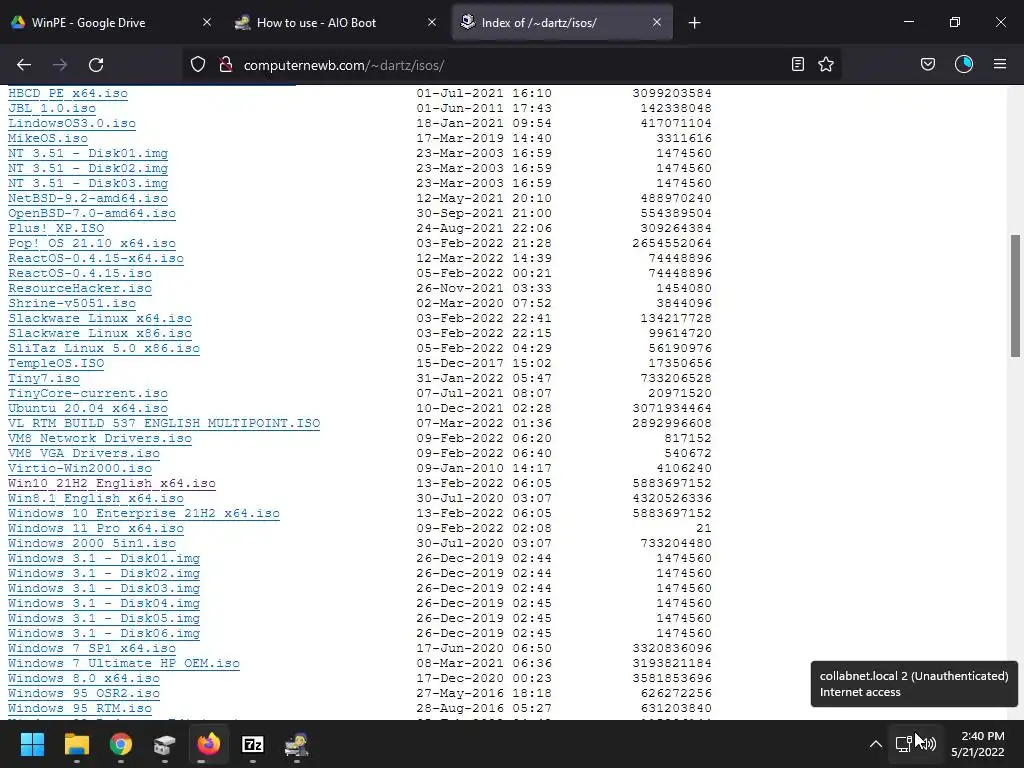
Task: Click the insecure connection padlock icon
Action: click(226, 65)
